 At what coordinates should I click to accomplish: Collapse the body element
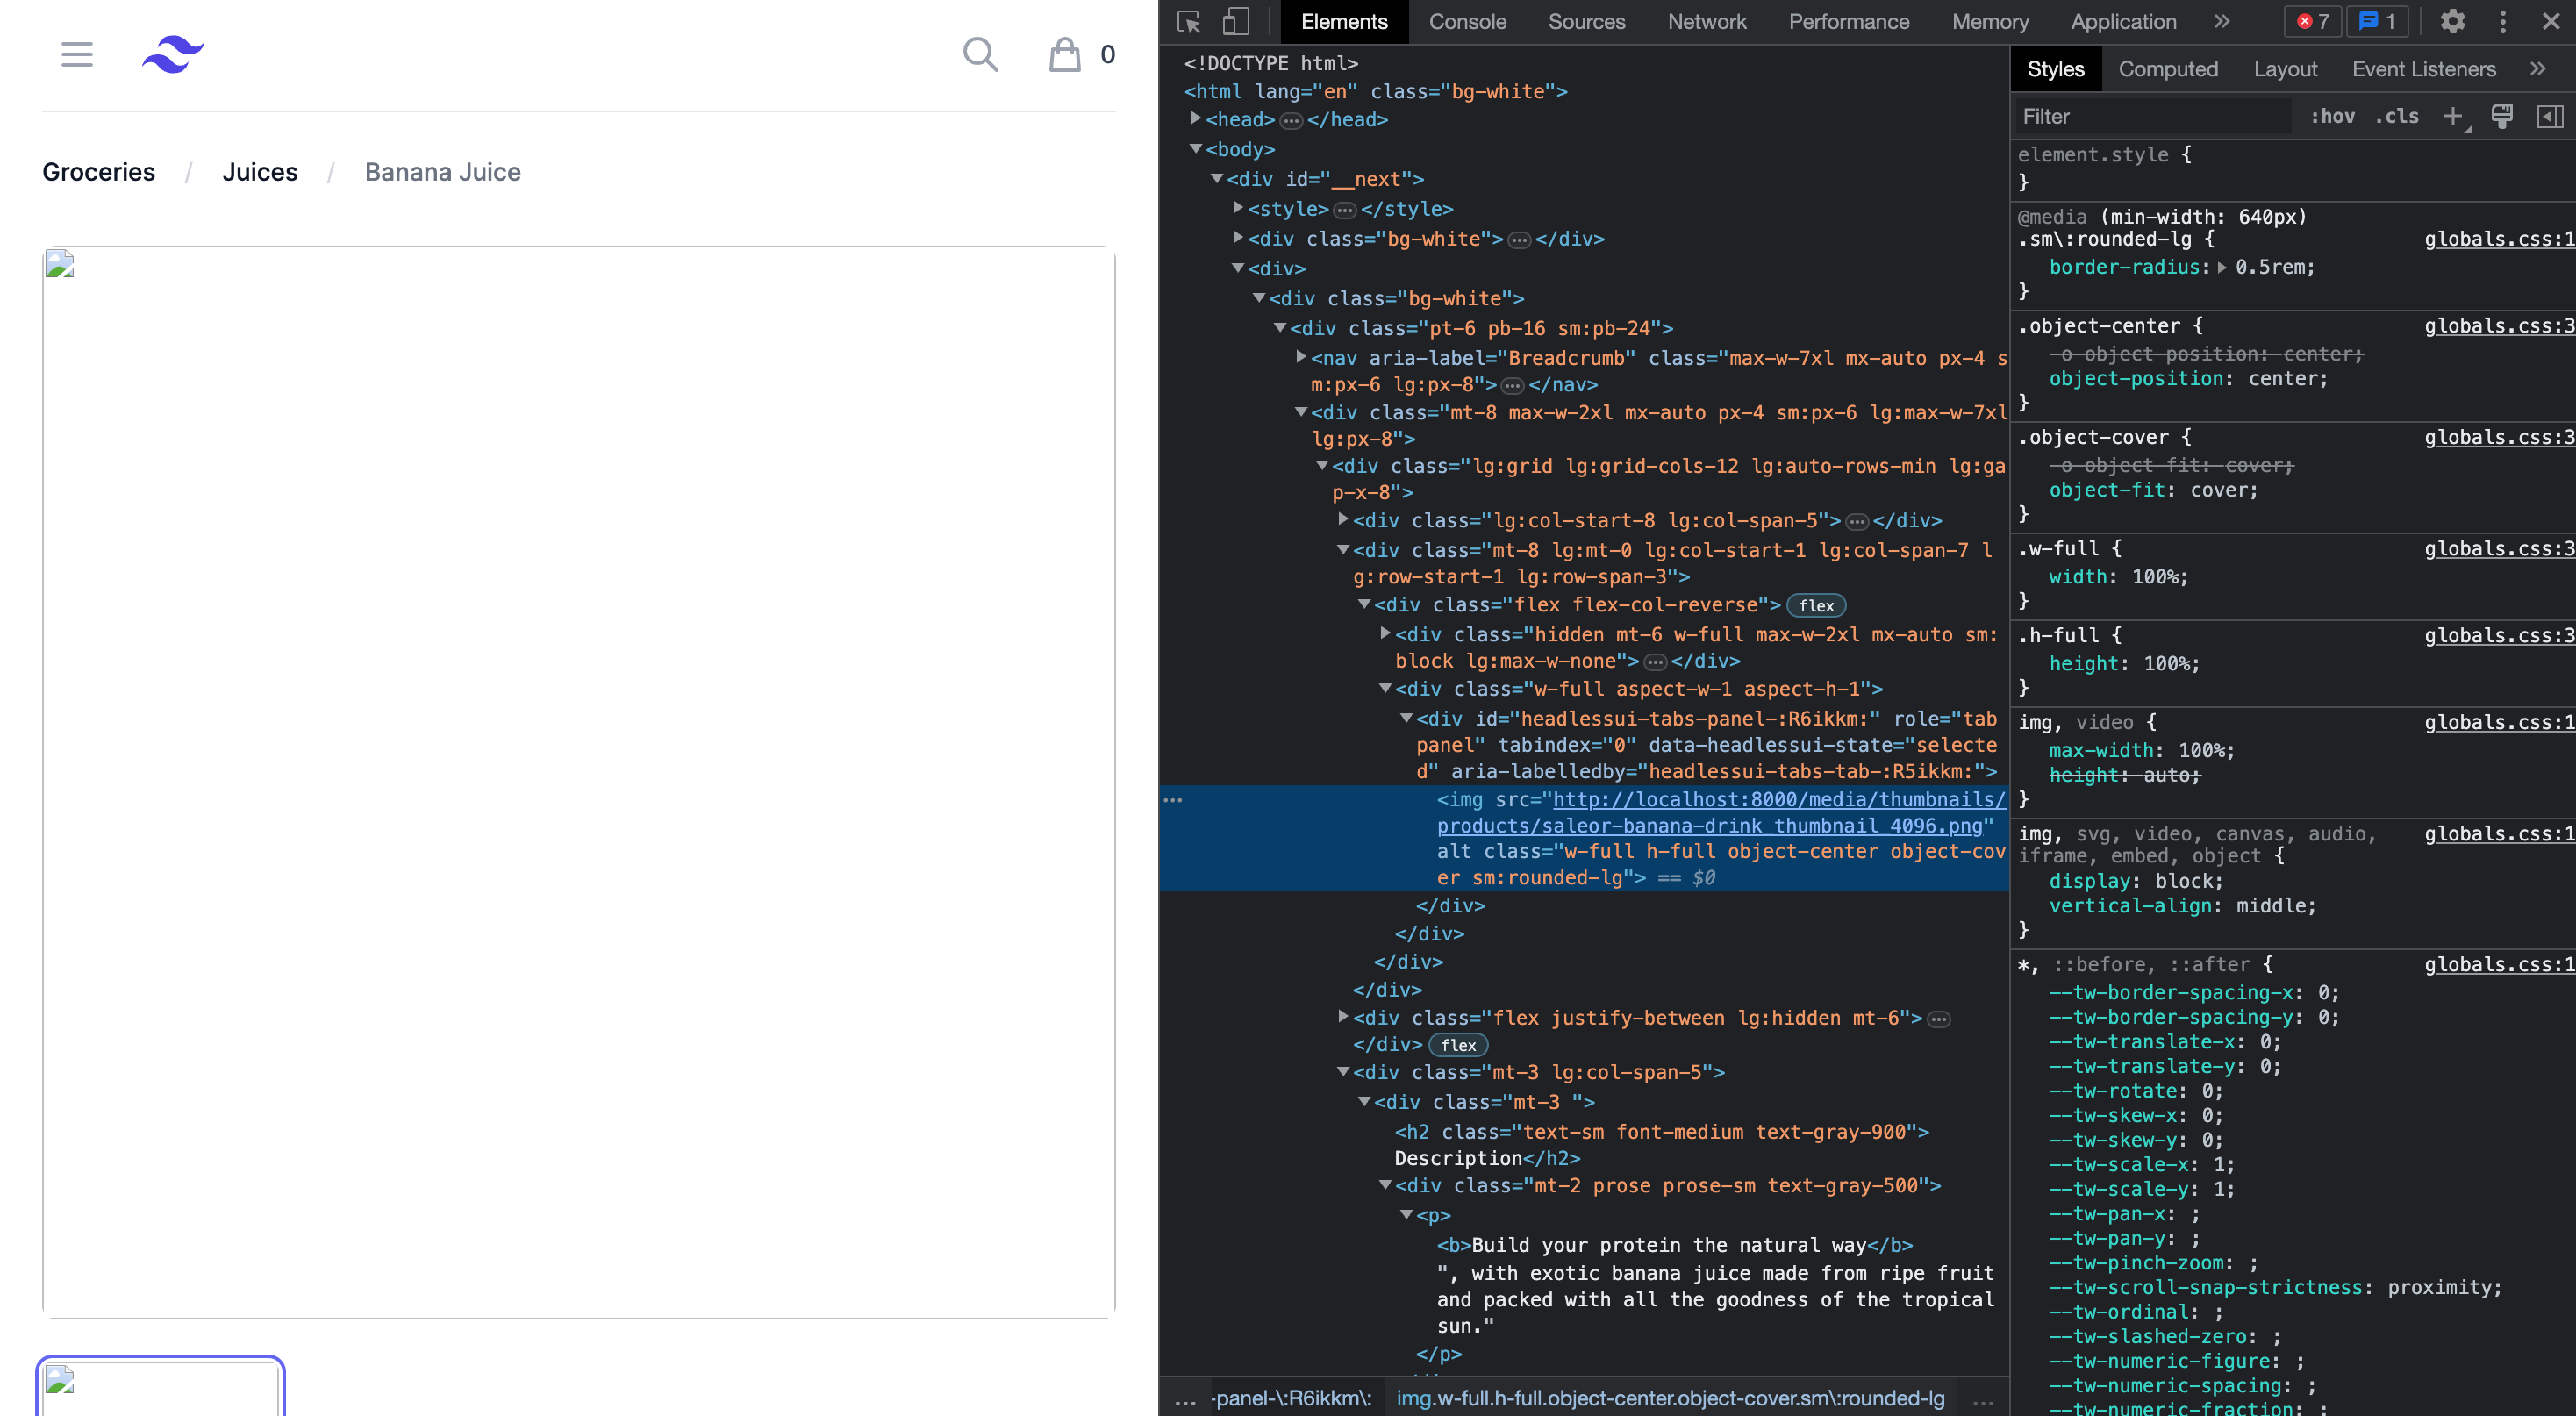point(1196,149)
